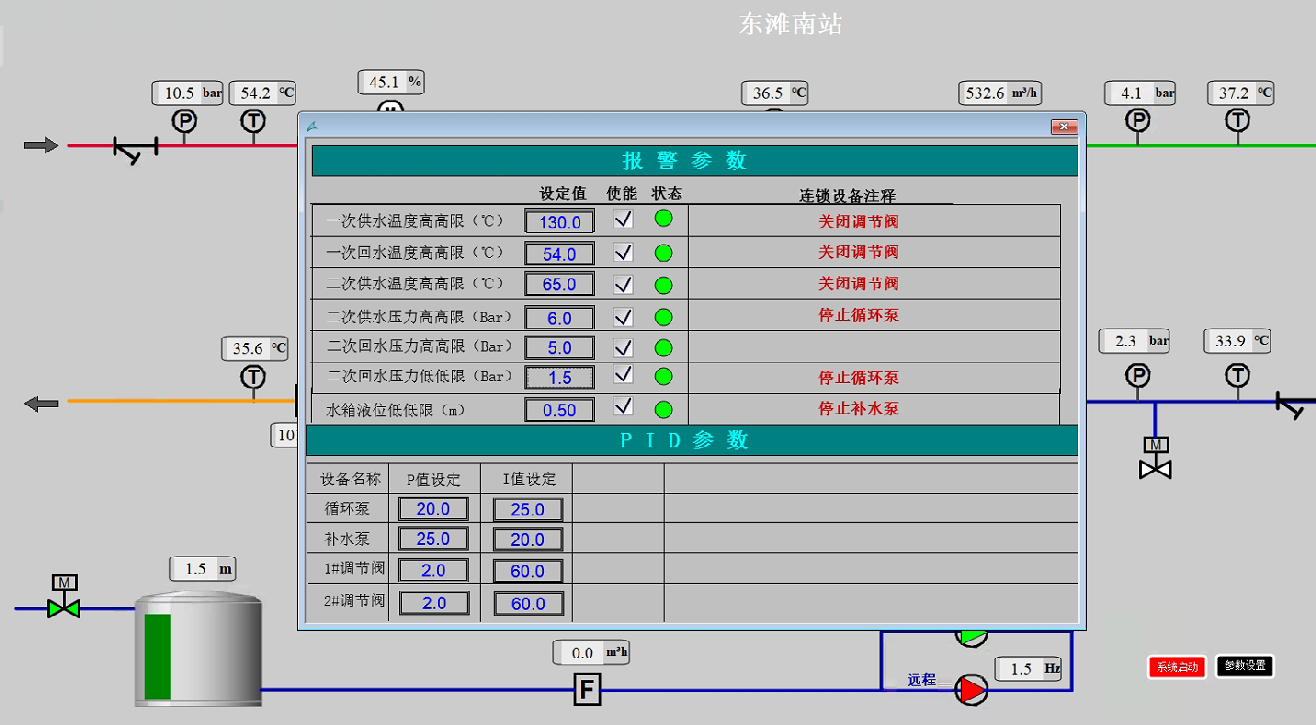This screenshot has width=1316, height=725.
Task: Click the 1#调节阀 I value 60.0 field
Action: [x=528, y=571]
